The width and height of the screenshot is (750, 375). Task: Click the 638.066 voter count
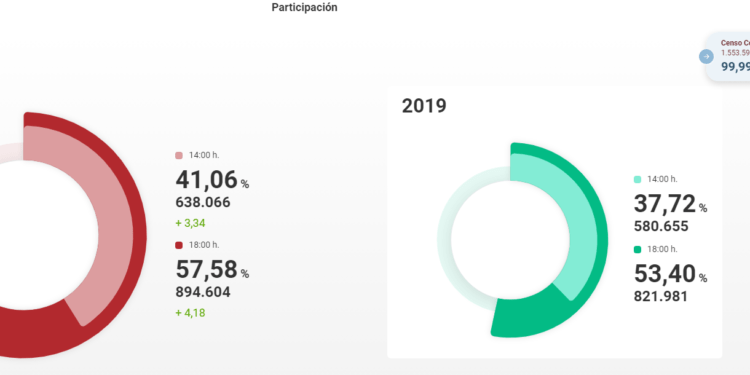coord(203,202)
